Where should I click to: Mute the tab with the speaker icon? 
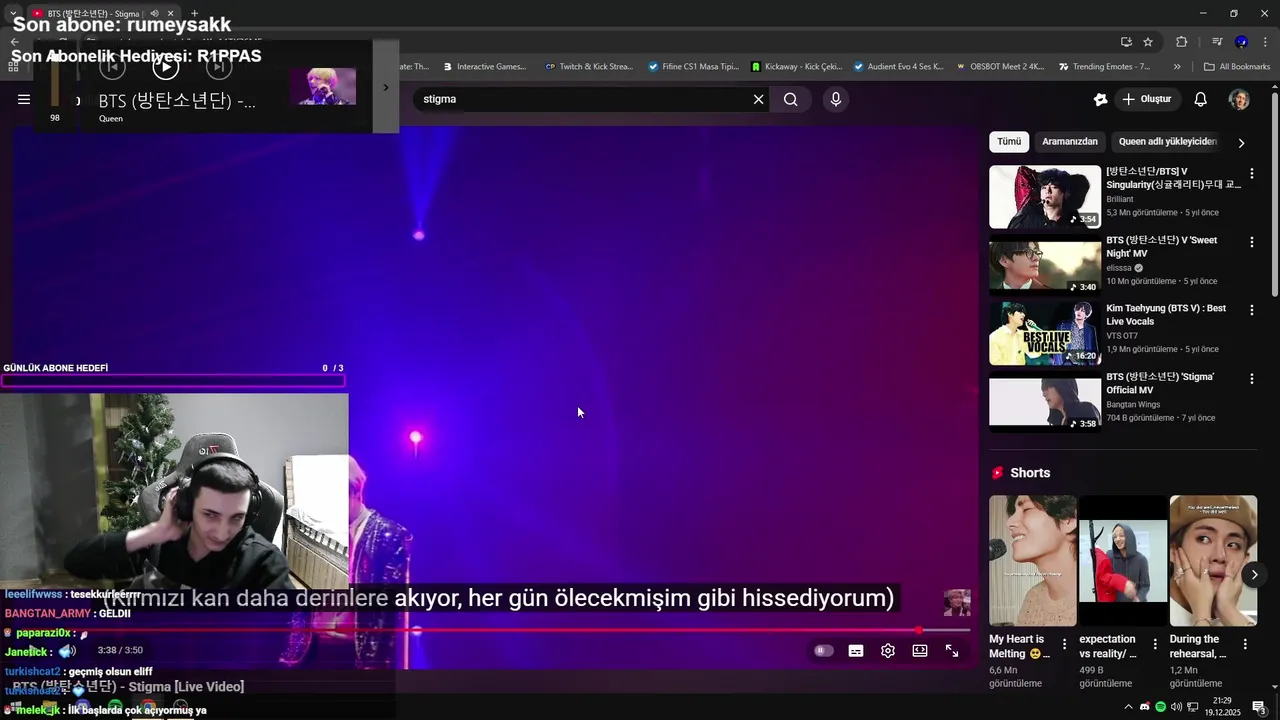click(154, 13)
